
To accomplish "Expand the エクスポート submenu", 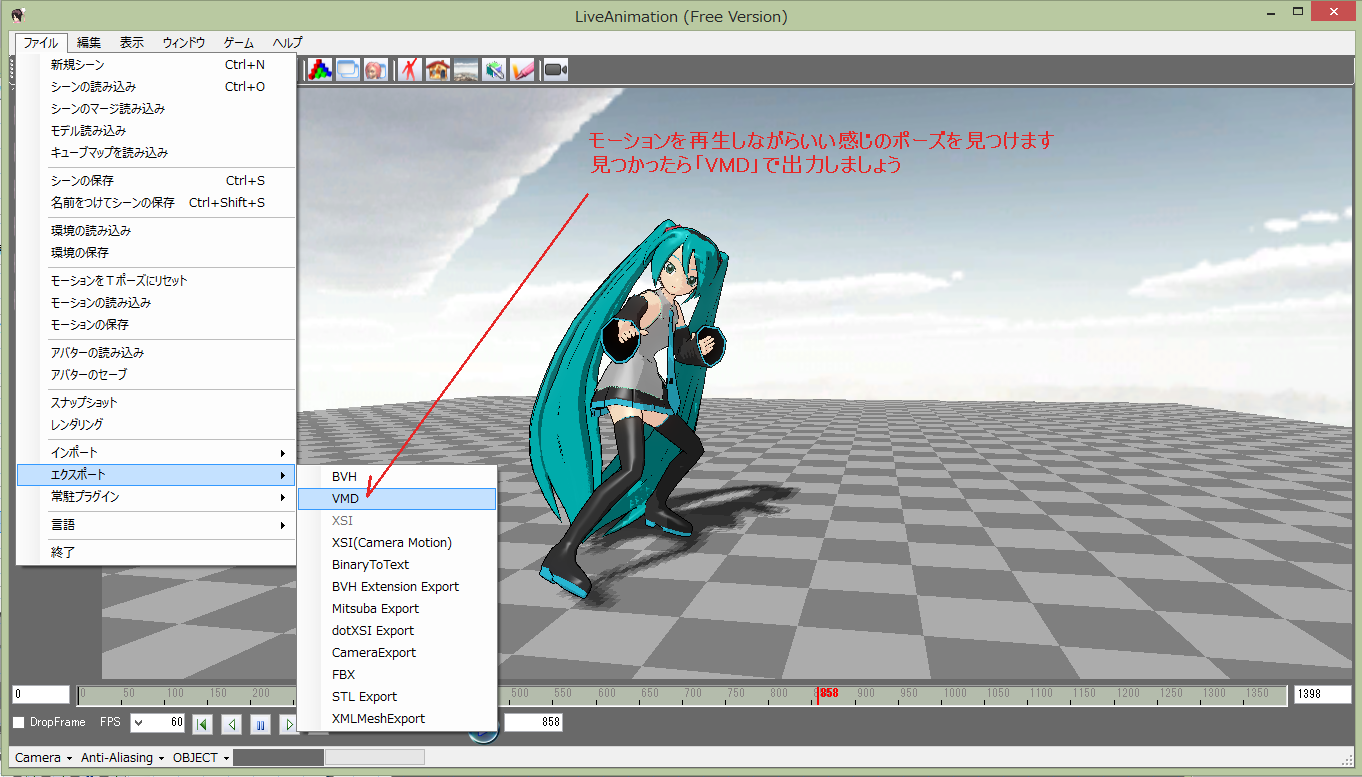I will 157,475.
